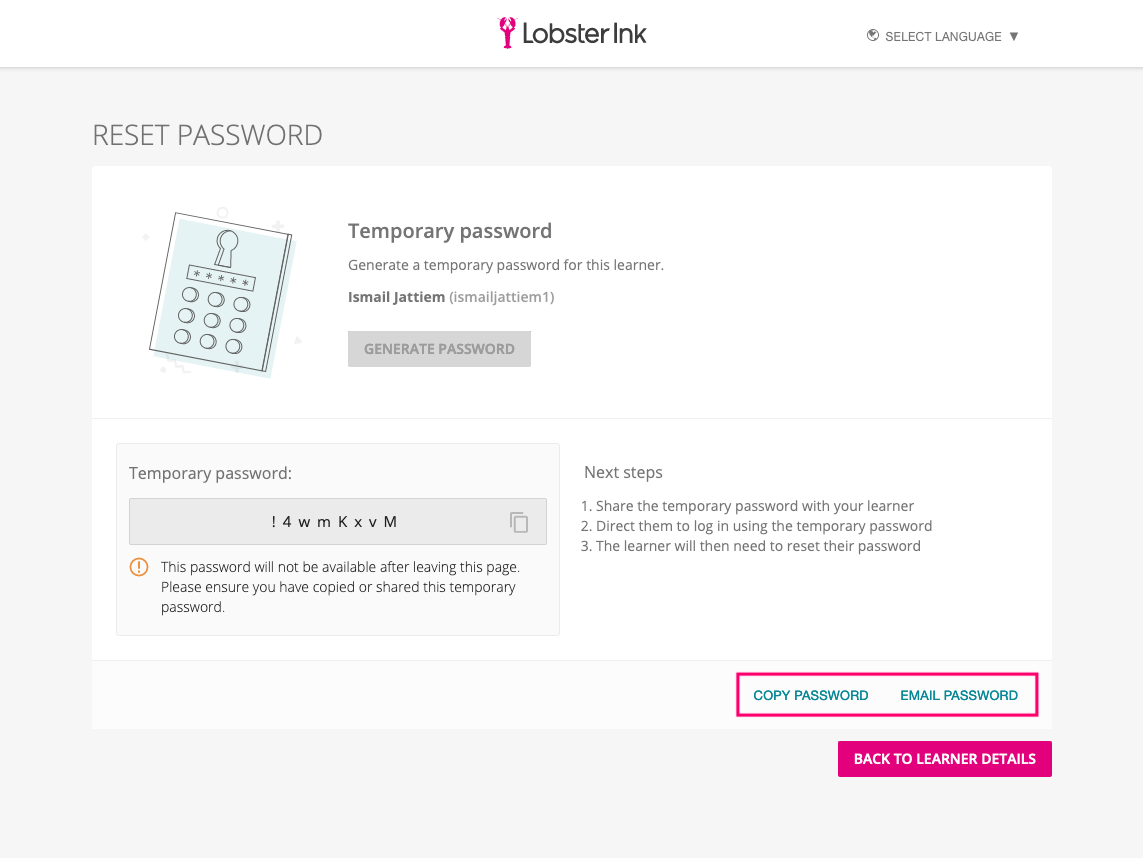1143x858 pixels.
Task: Select the generated temporary password text
Action: [334, 522]
